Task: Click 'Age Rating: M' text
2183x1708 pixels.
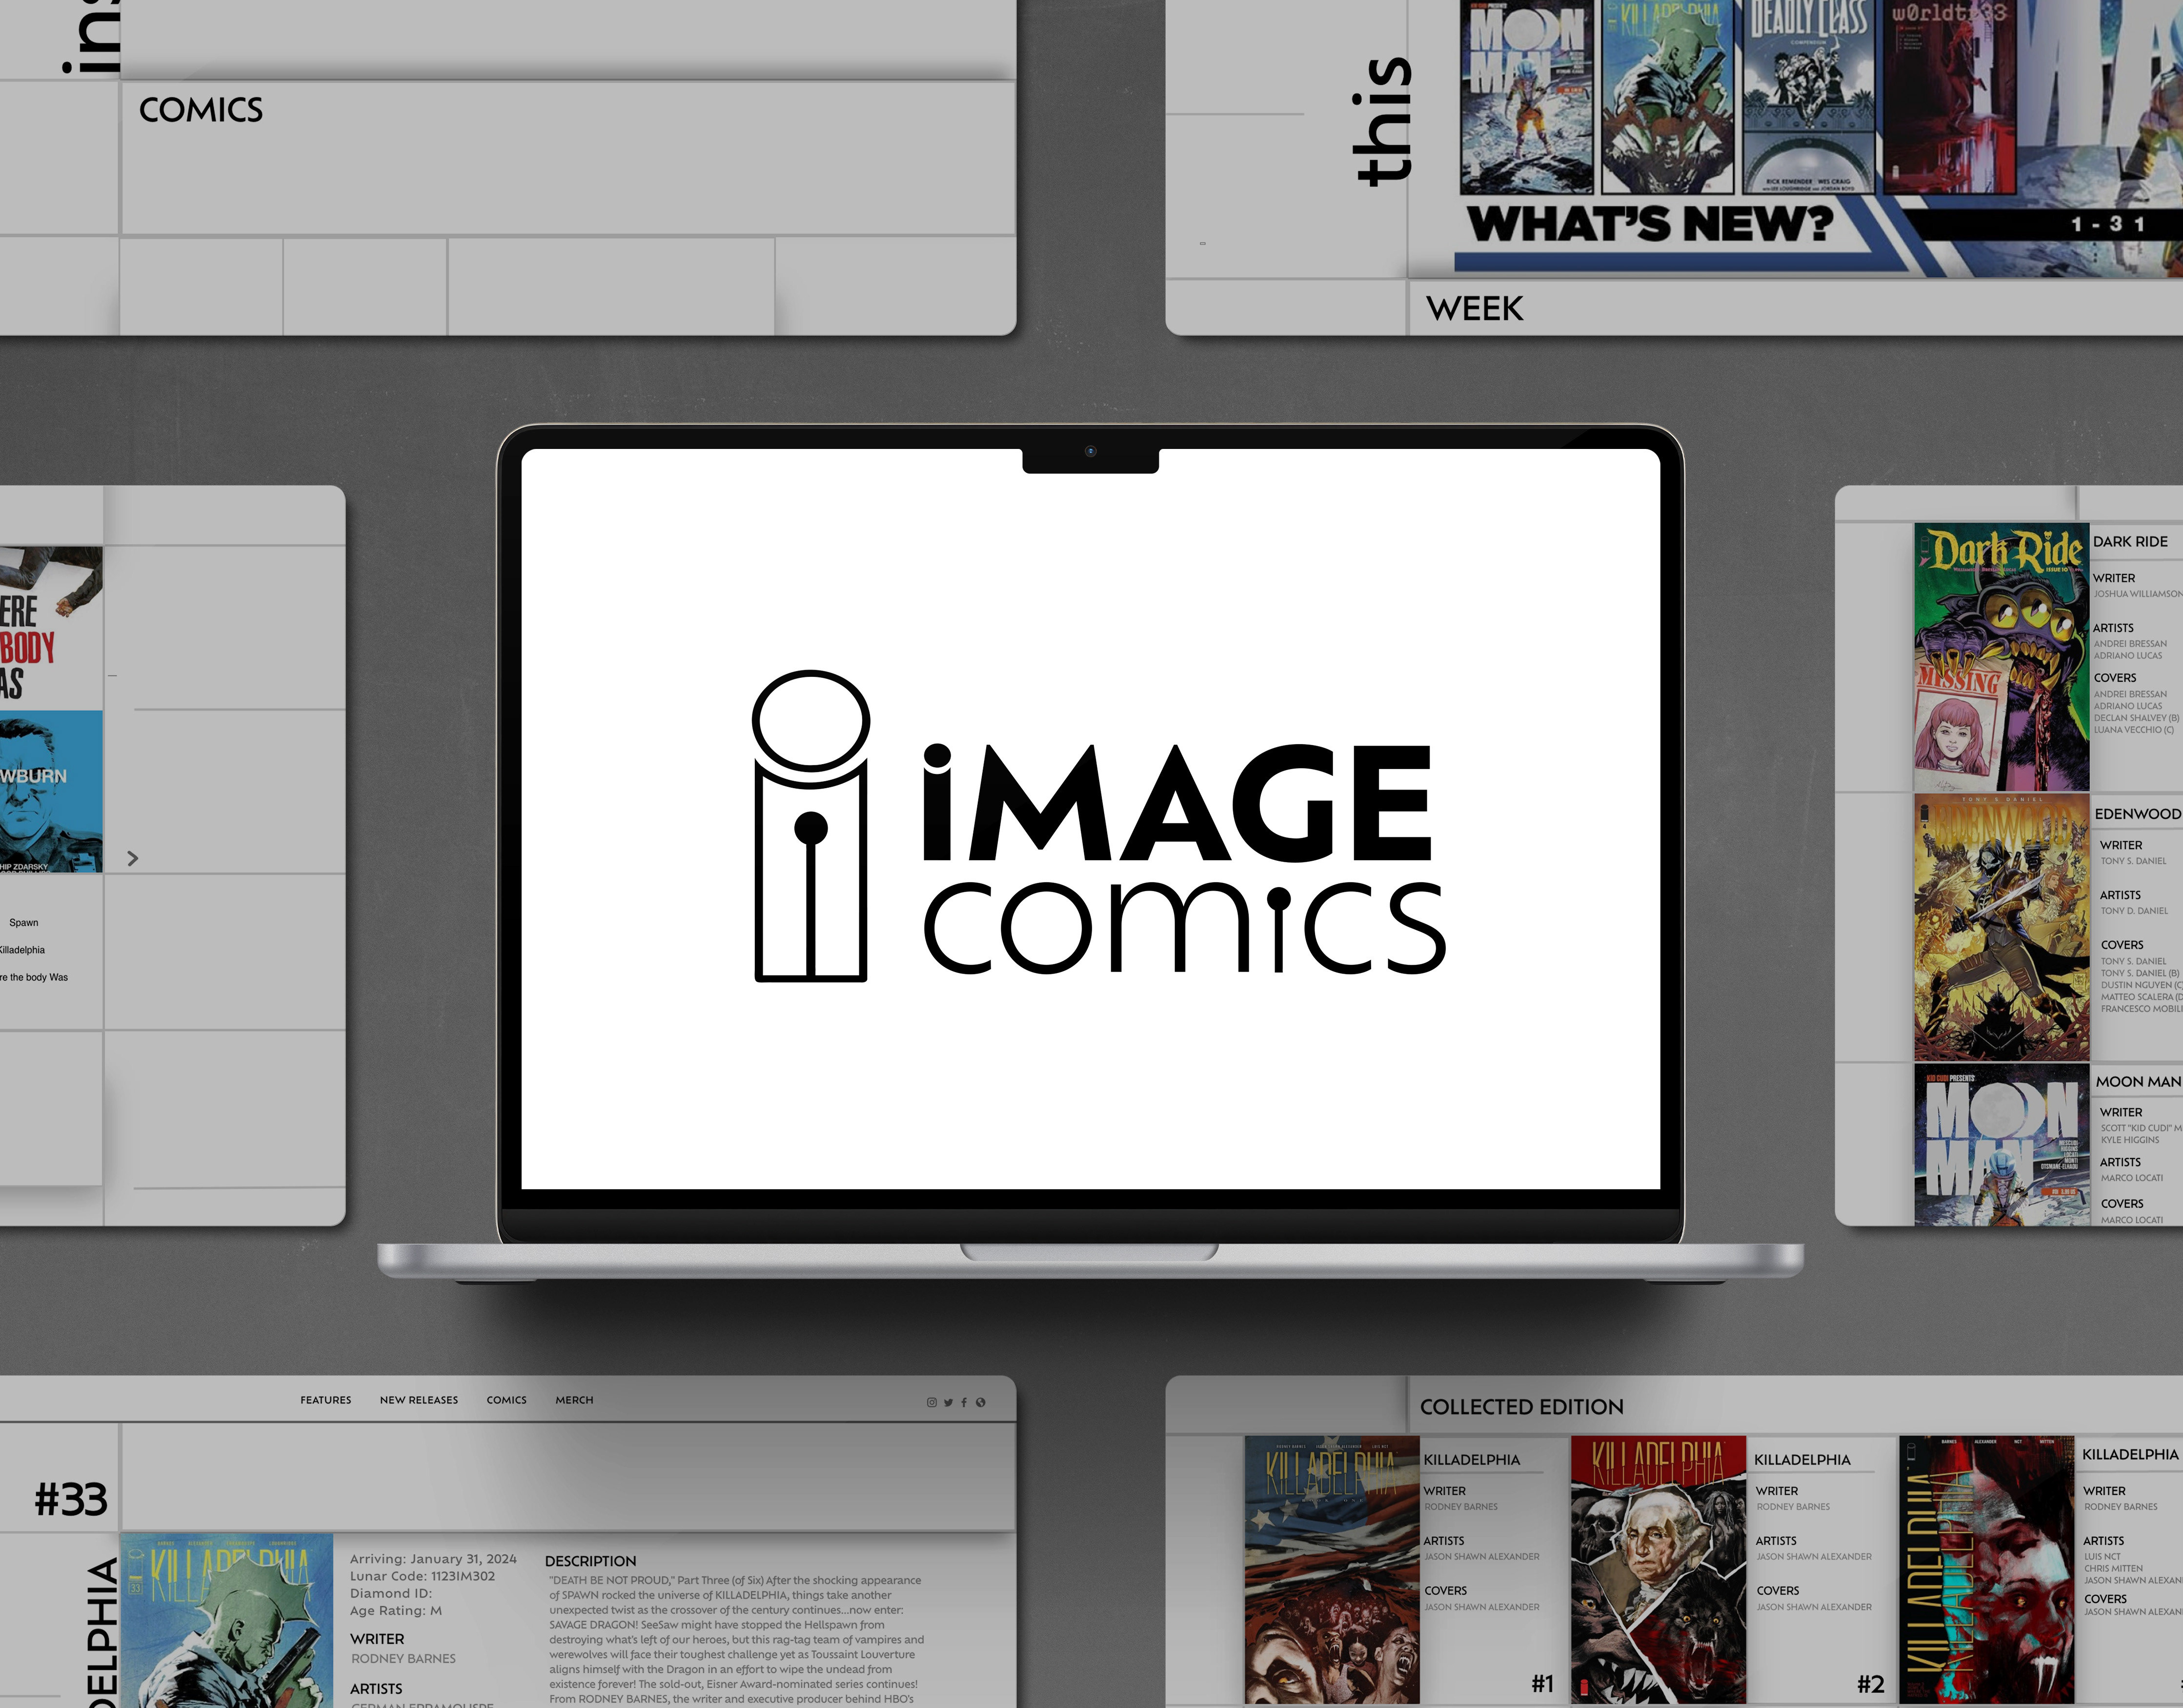Action: [x=395, y=1610]
